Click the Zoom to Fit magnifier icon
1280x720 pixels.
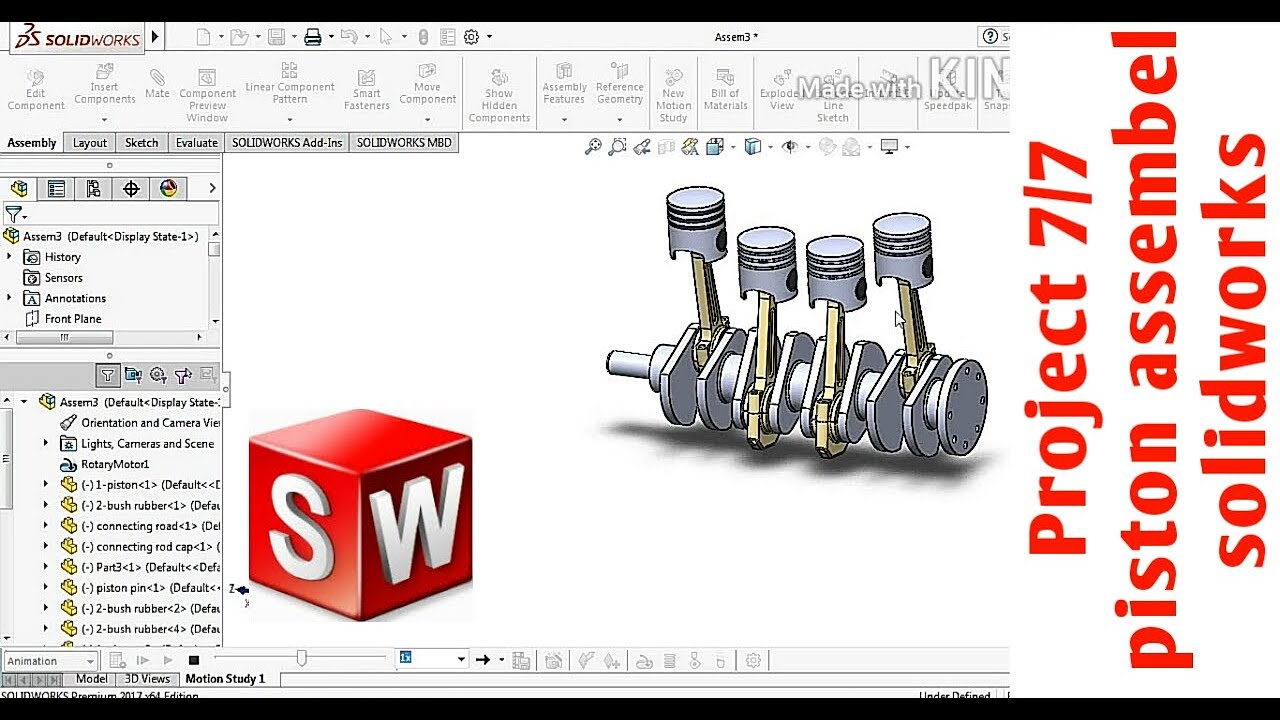point(593,147)
